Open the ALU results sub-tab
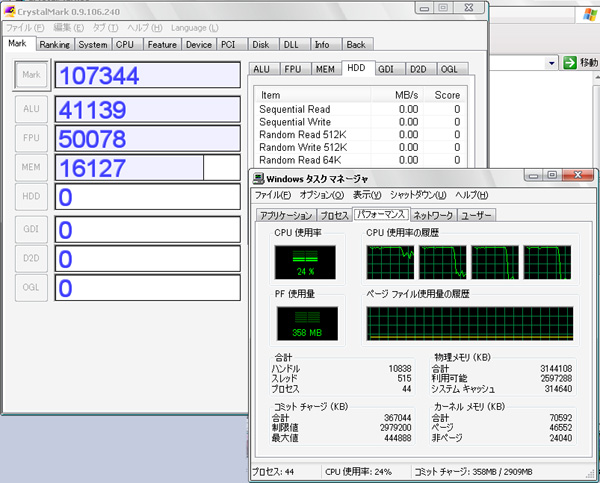The width and height of the screenshot is (600, 483). 262,69
